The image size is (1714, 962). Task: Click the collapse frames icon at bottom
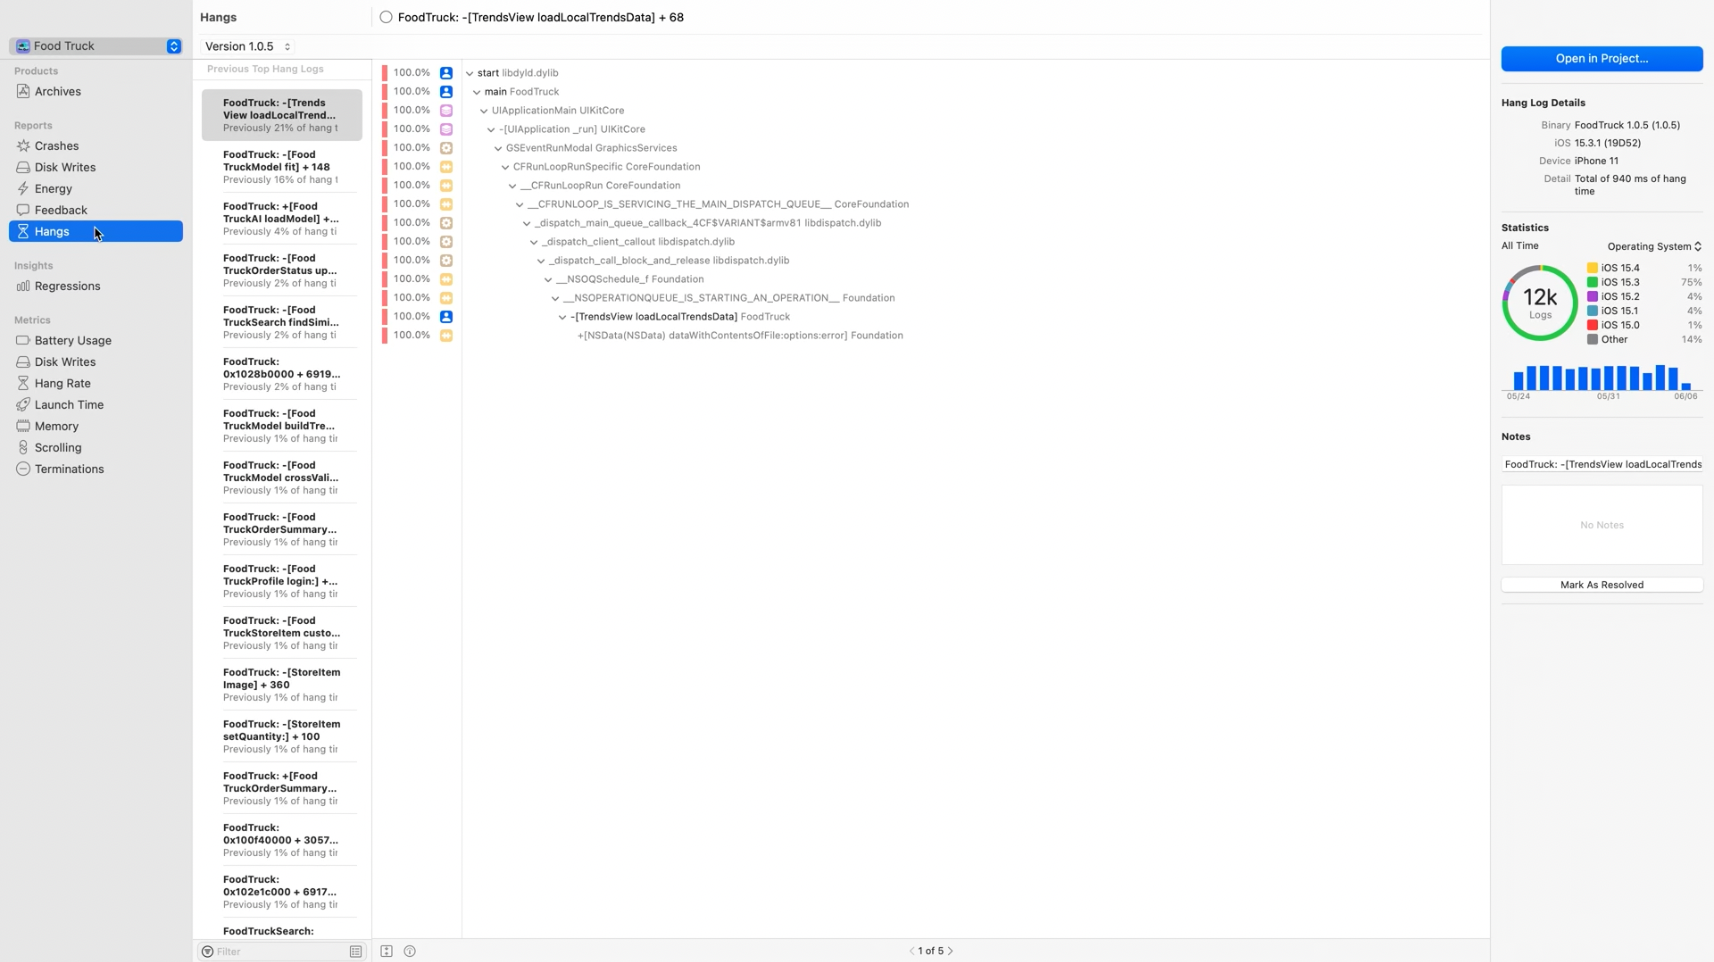[386, 951]
